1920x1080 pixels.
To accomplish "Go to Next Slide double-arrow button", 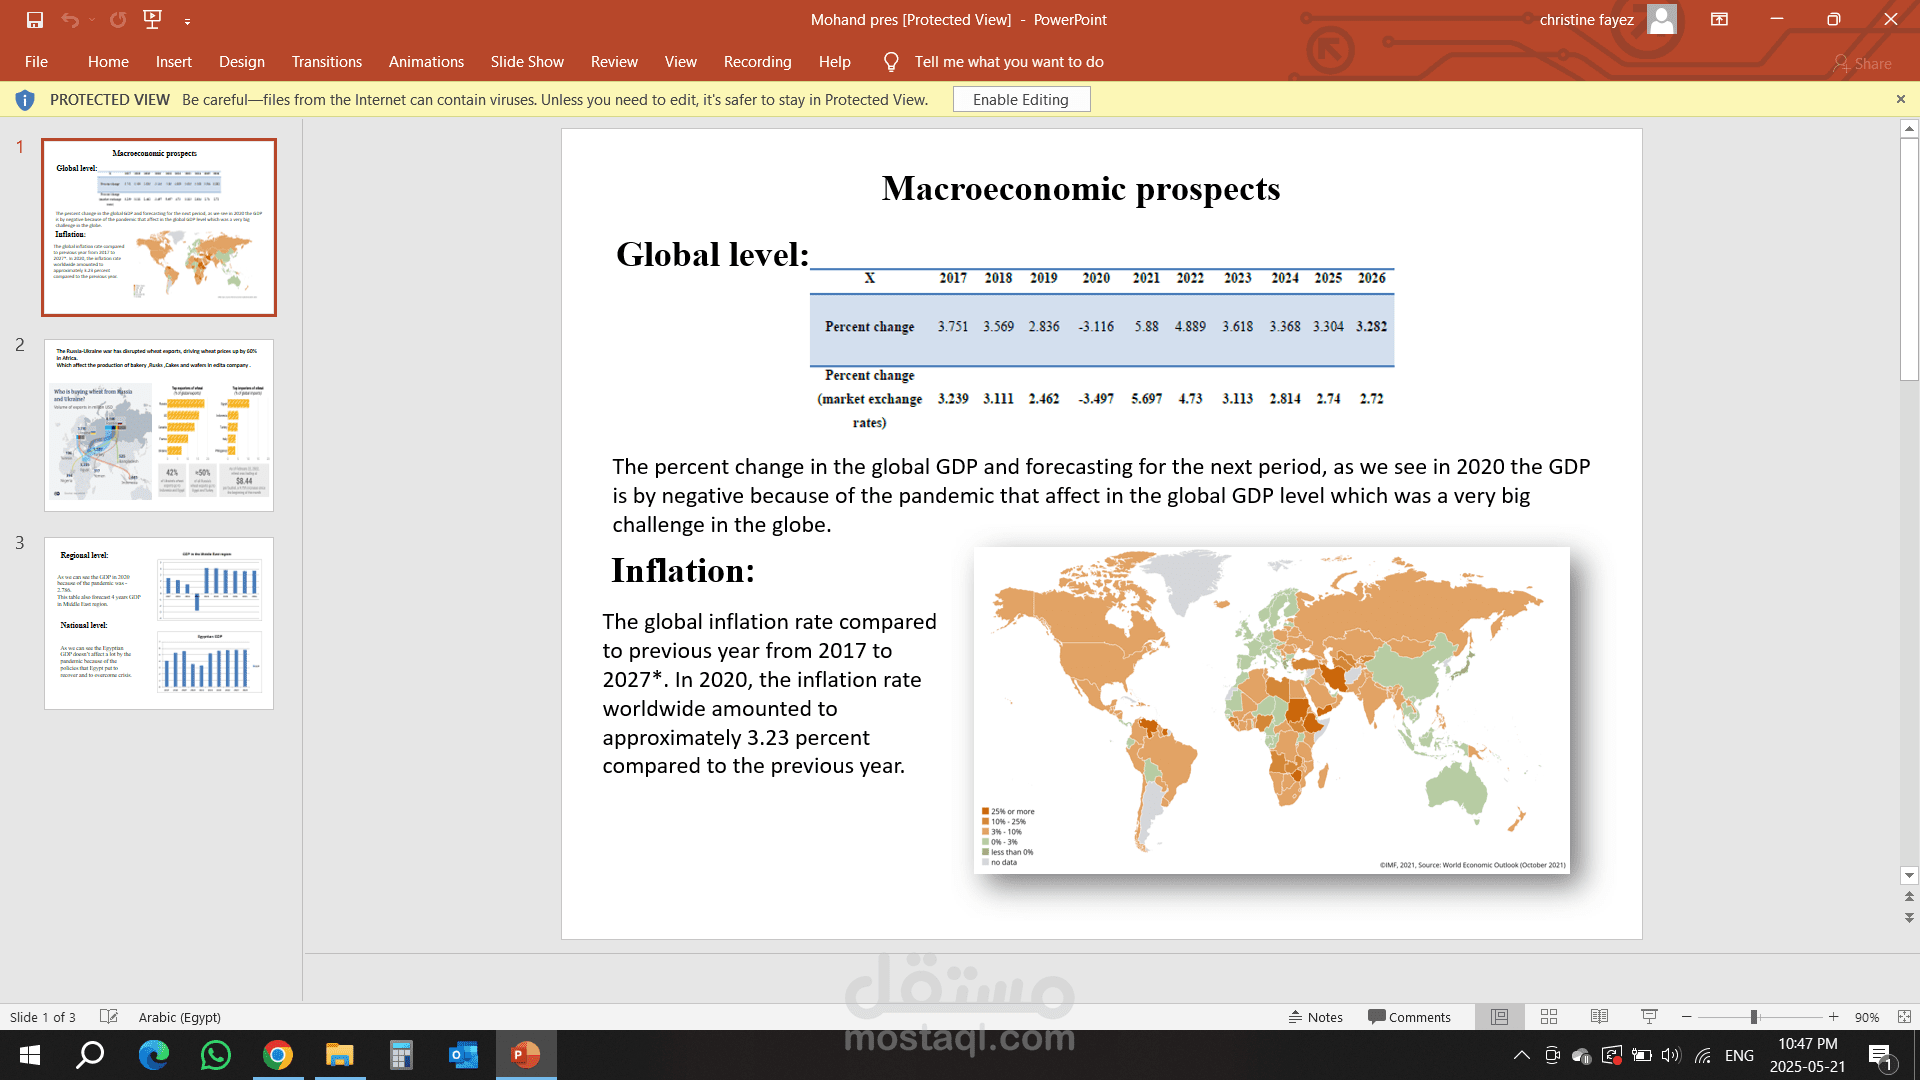I will pos(1909,917).
